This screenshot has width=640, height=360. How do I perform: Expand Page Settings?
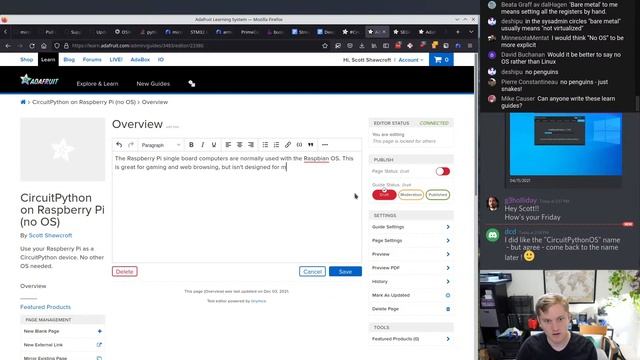(x=411, y=241)
